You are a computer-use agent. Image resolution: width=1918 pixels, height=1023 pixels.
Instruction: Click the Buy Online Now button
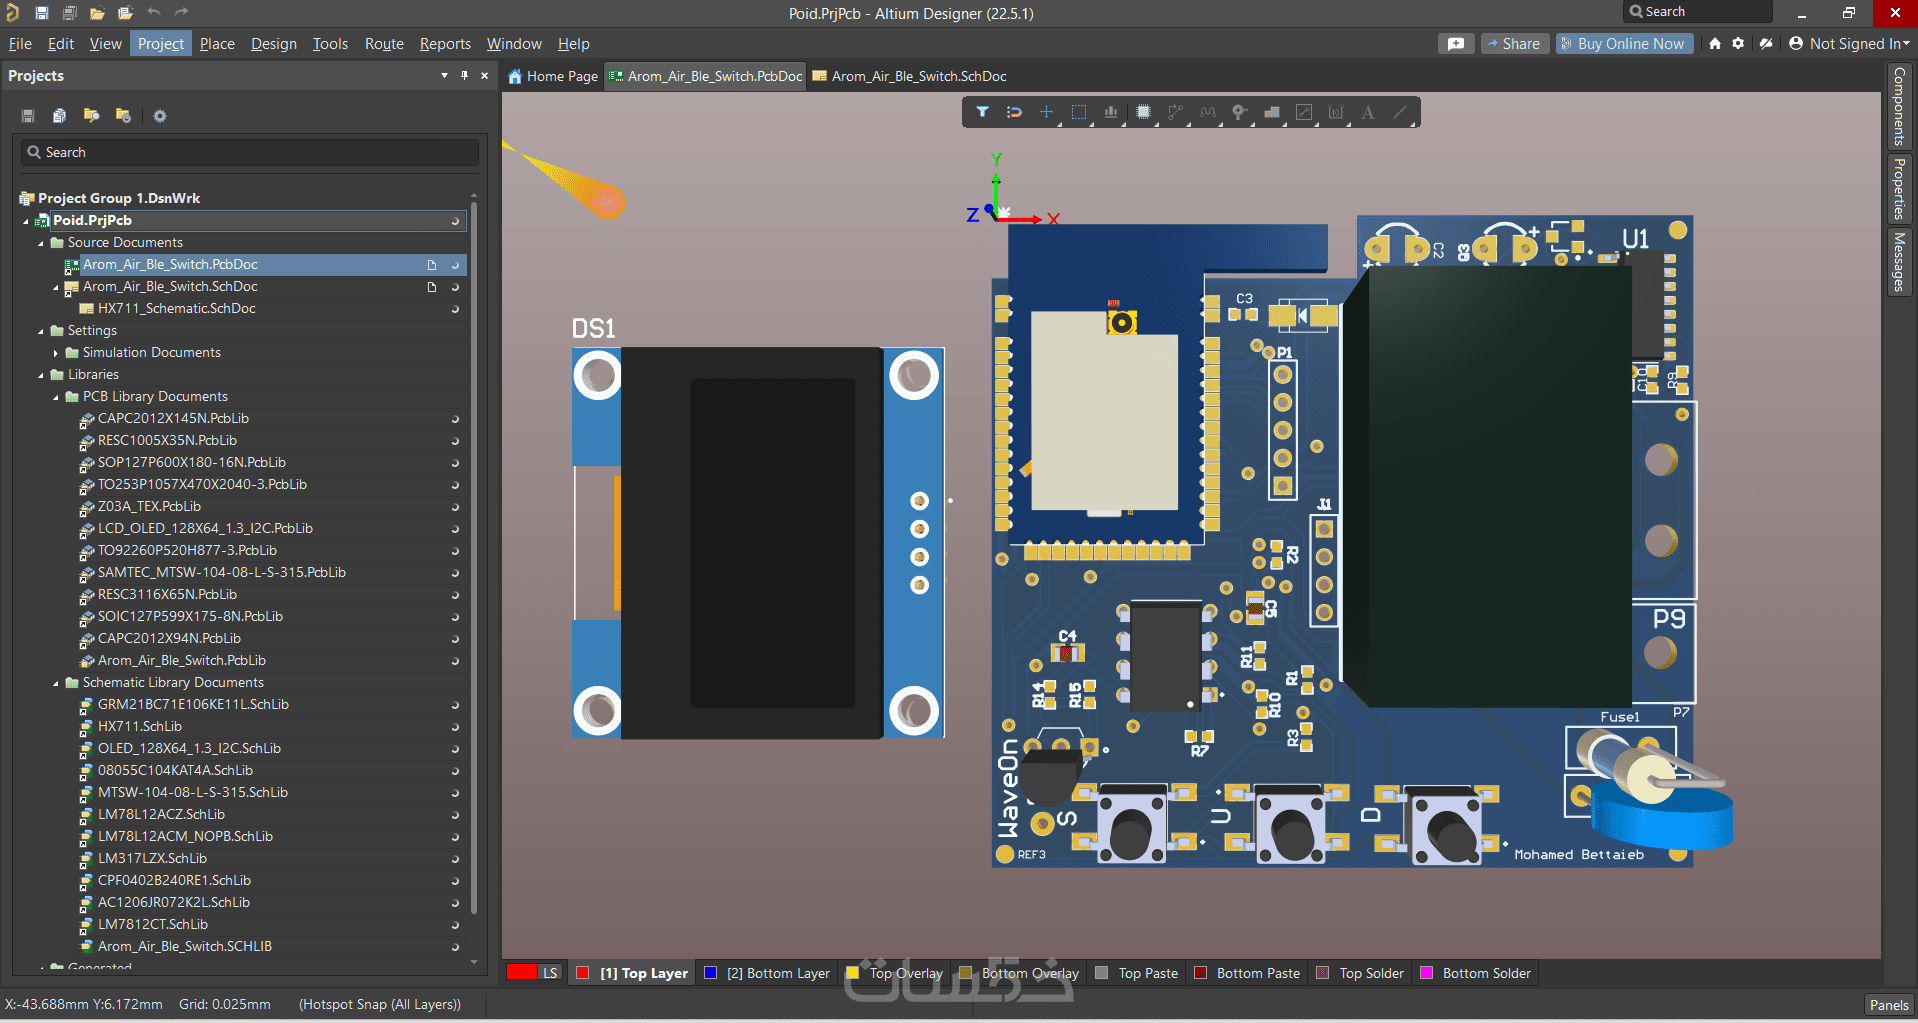pyautogui.click(x=1625, y=44)
